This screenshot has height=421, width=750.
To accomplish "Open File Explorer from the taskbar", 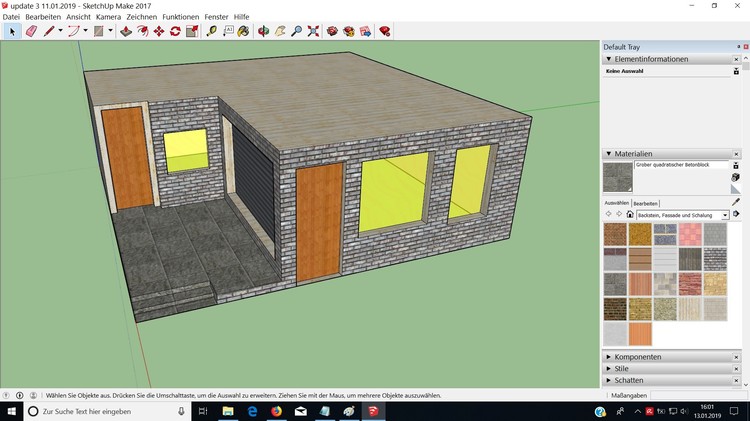I will [x=228, y=411].
